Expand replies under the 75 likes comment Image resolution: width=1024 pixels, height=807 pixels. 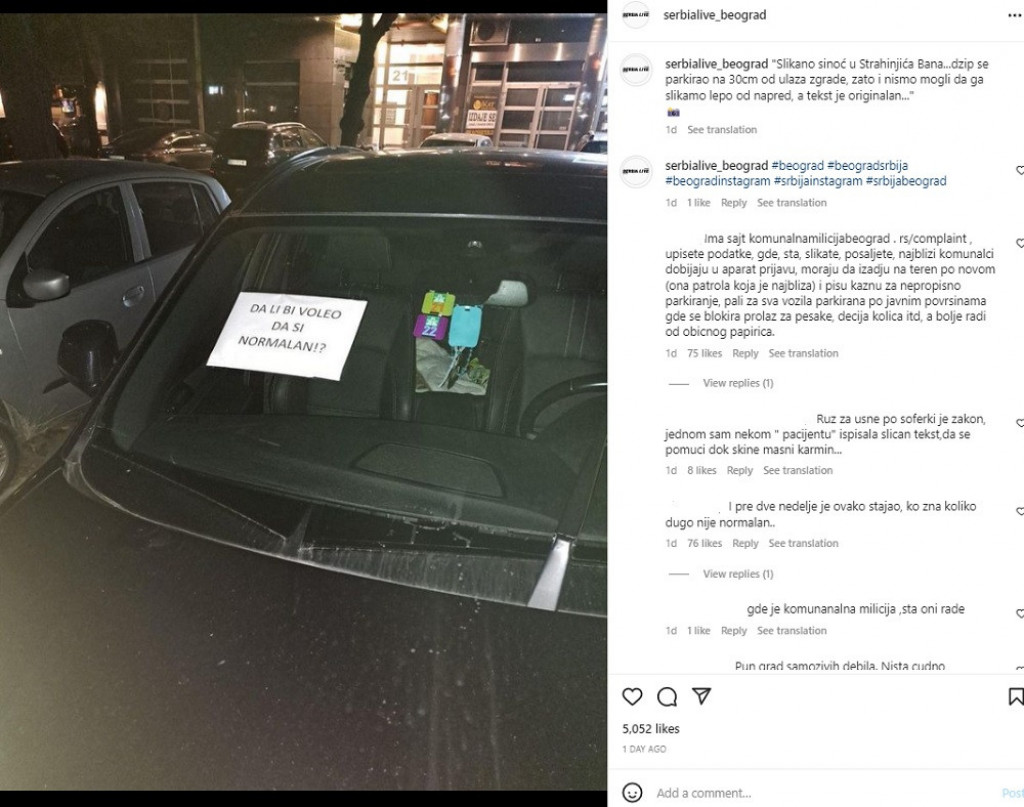coord(738,383)
